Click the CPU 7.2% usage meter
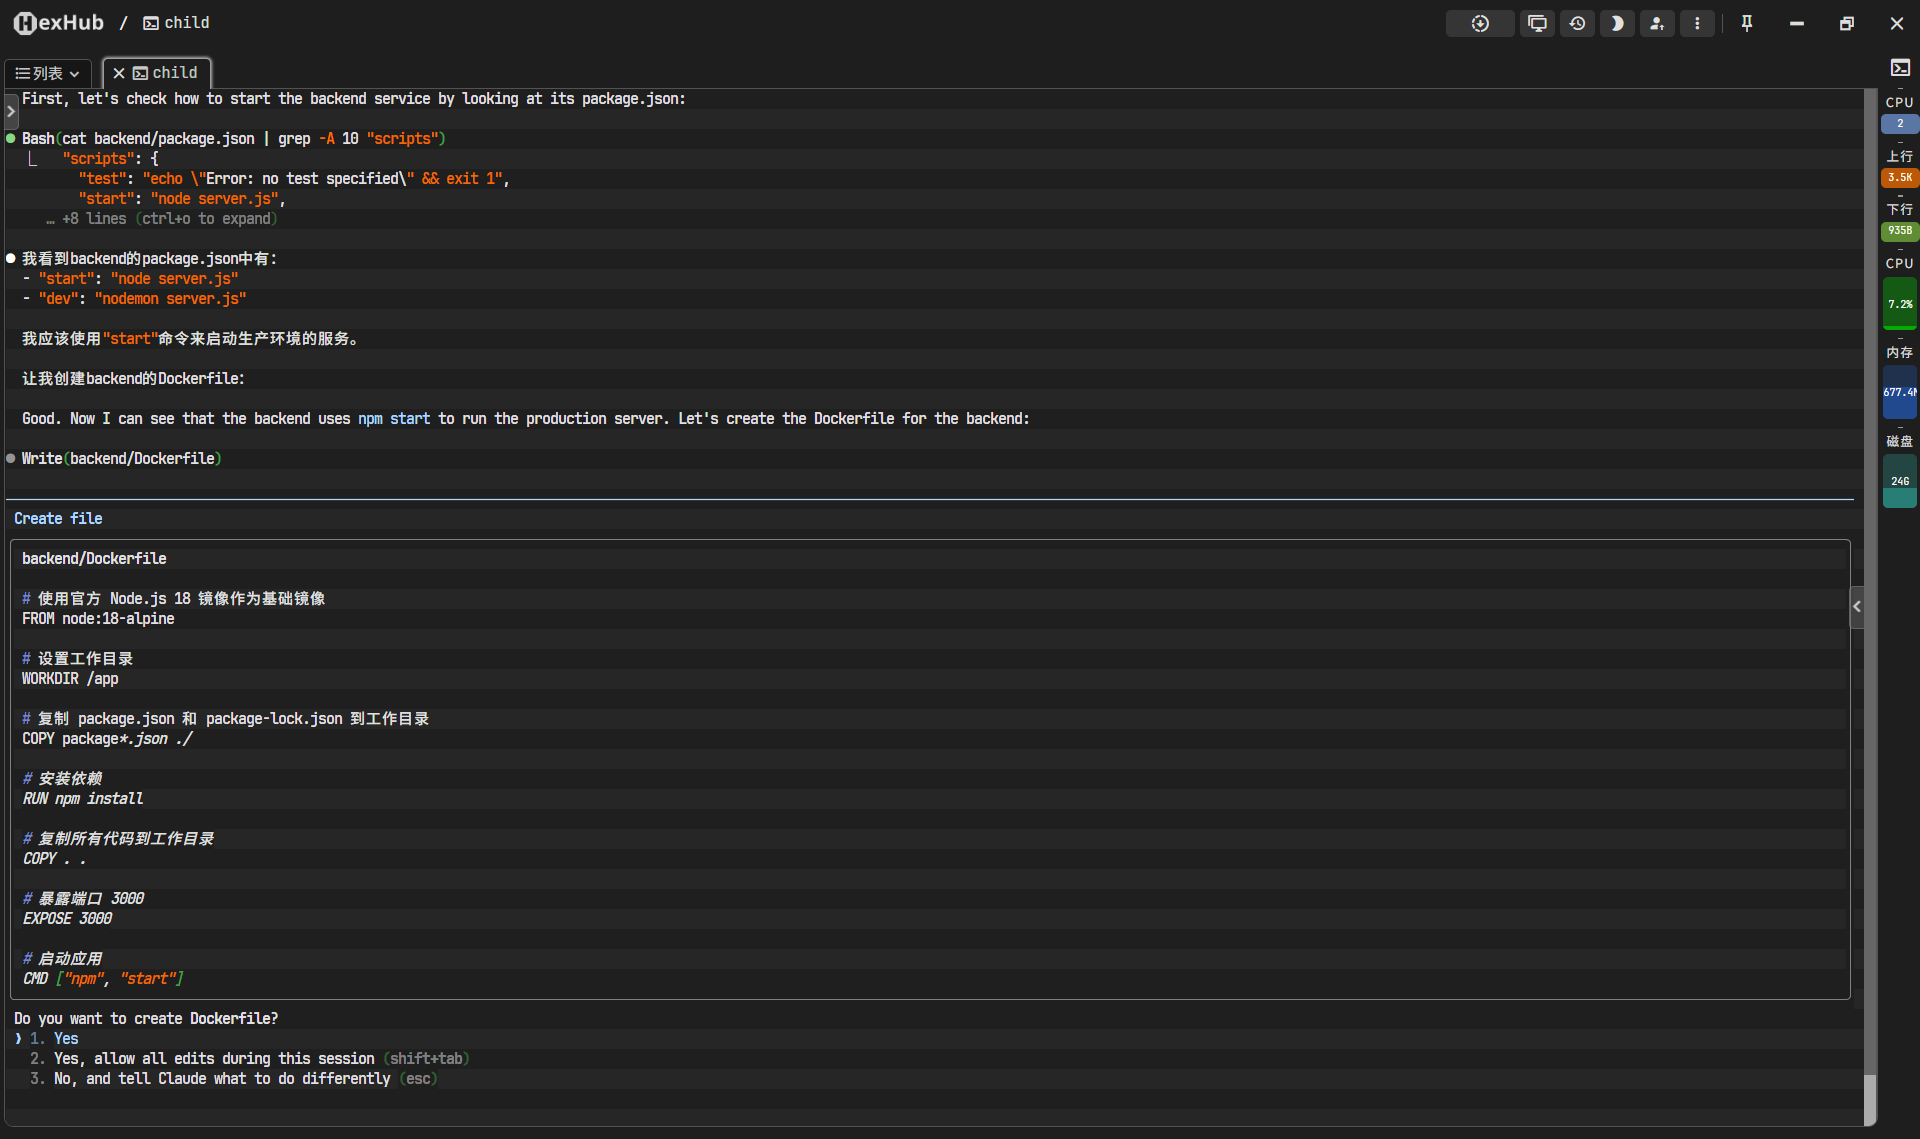This screenshot has height=1139, width=1920. point(1900,304)
